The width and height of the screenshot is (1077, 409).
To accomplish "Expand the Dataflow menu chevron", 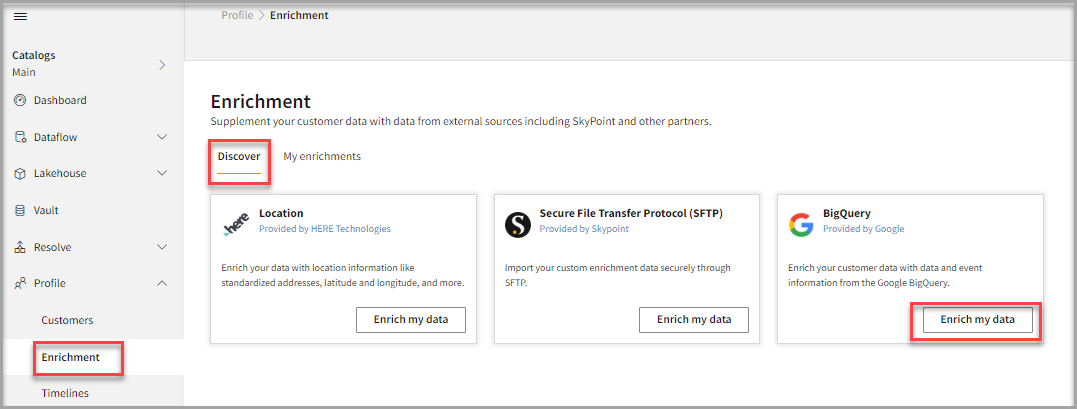I will coord(162,137).
